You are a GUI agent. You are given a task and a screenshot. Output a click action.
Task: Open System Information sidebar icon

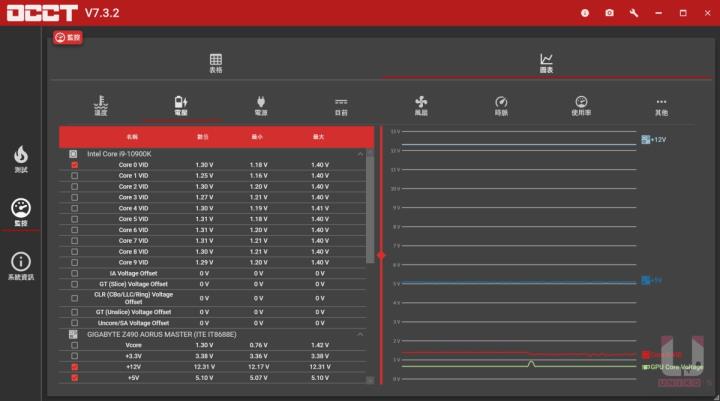[x=21, y=266]
